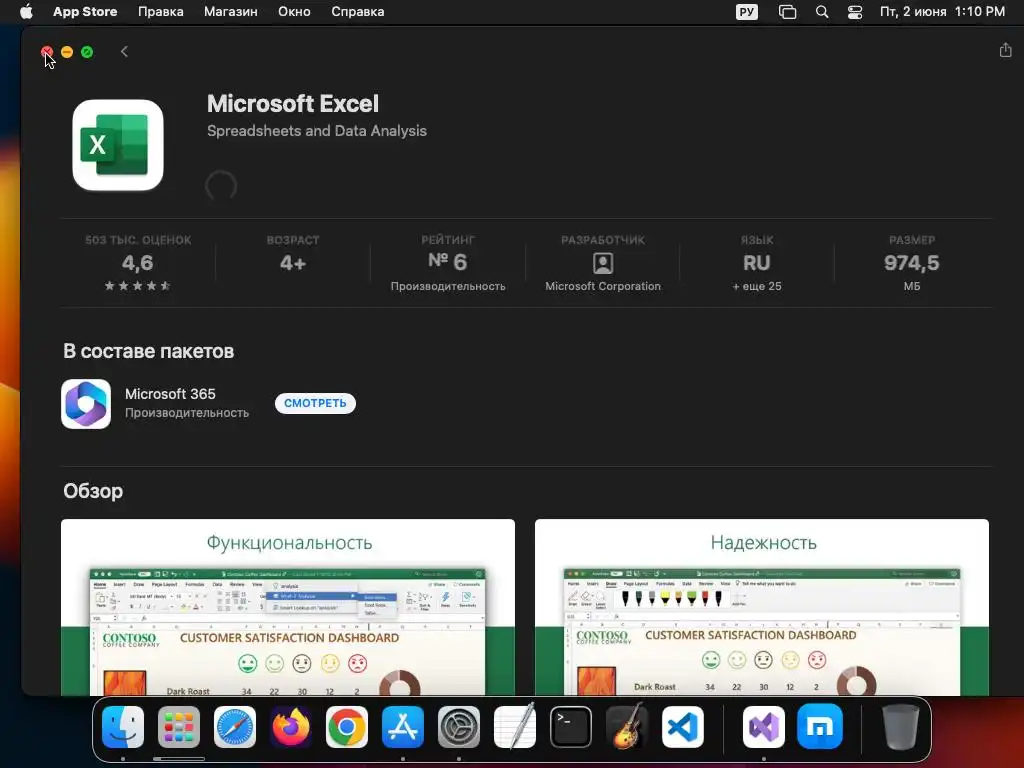Open the share icon in App Store window
1024x768 pixels.
(1005, 50)
